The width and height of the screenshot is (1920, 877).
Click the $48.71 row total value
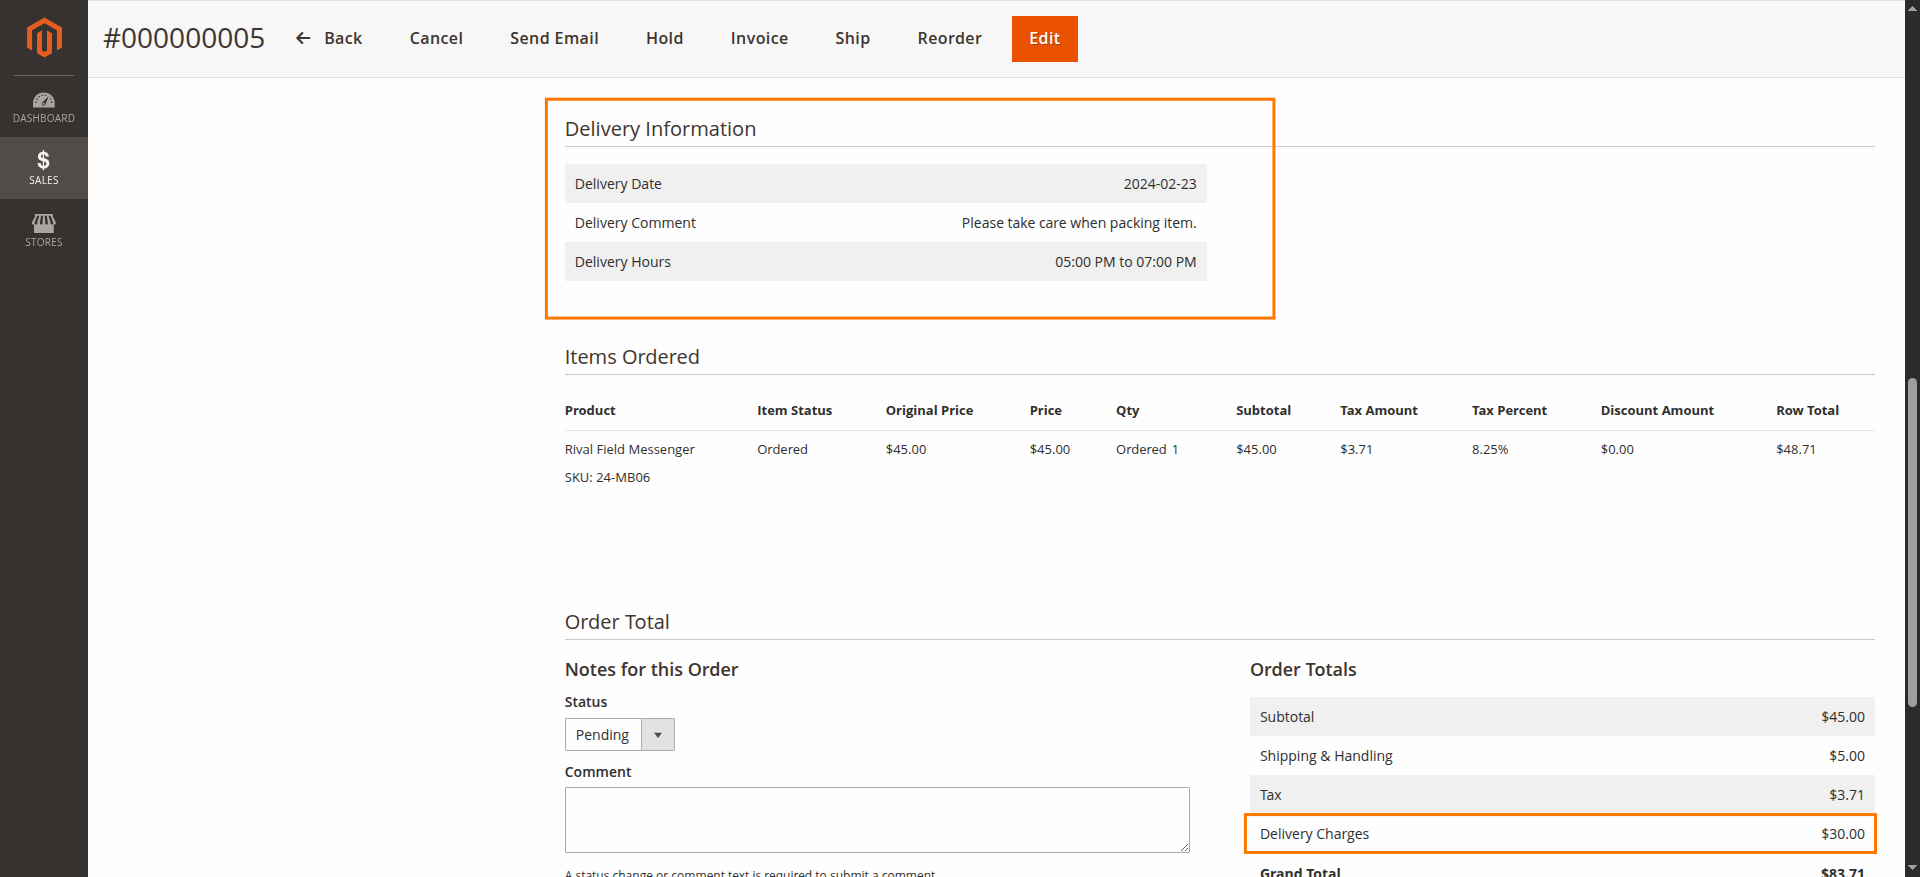coord(1796,449)
